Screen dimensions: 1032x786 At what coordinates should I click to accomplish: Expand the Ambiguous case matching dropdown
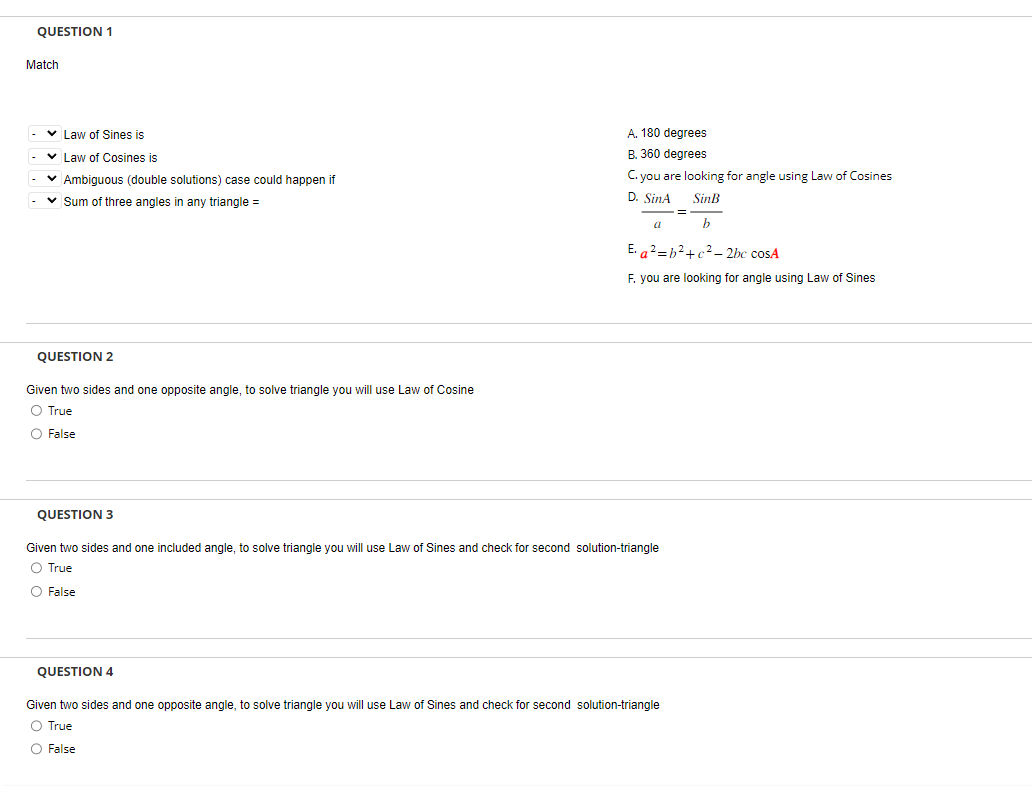click(43, 178)
